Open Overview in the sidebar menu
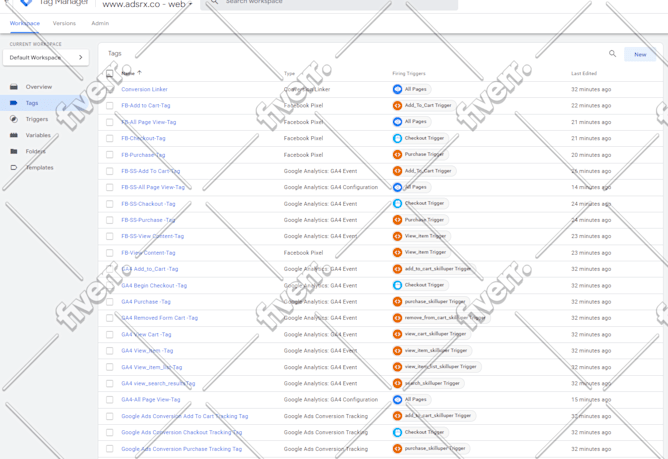This screenshot has height=459, width=668. pyautogui.click(x=39, y=87)
